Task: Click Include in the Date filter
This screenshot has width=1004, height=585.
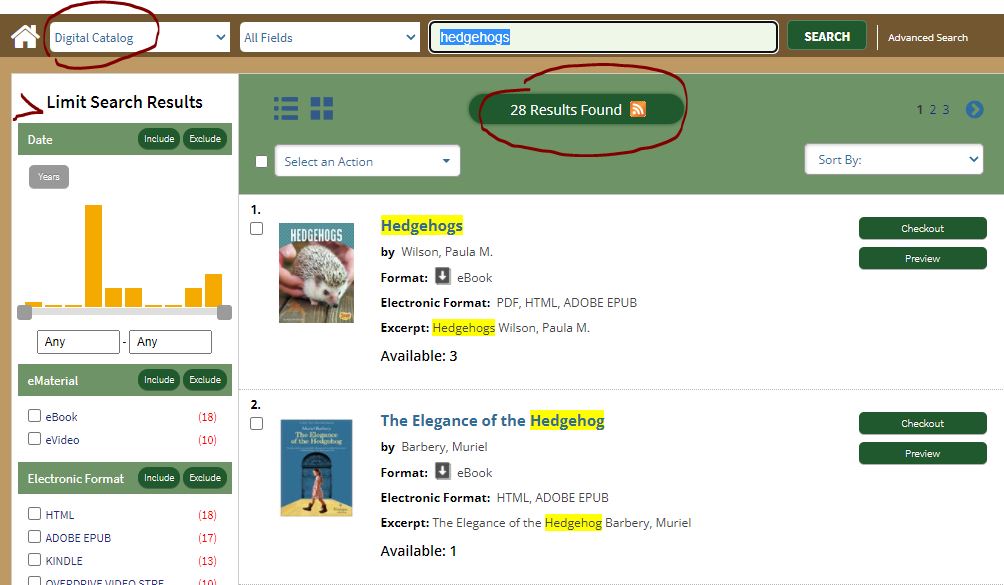Action: click(159, 139)
